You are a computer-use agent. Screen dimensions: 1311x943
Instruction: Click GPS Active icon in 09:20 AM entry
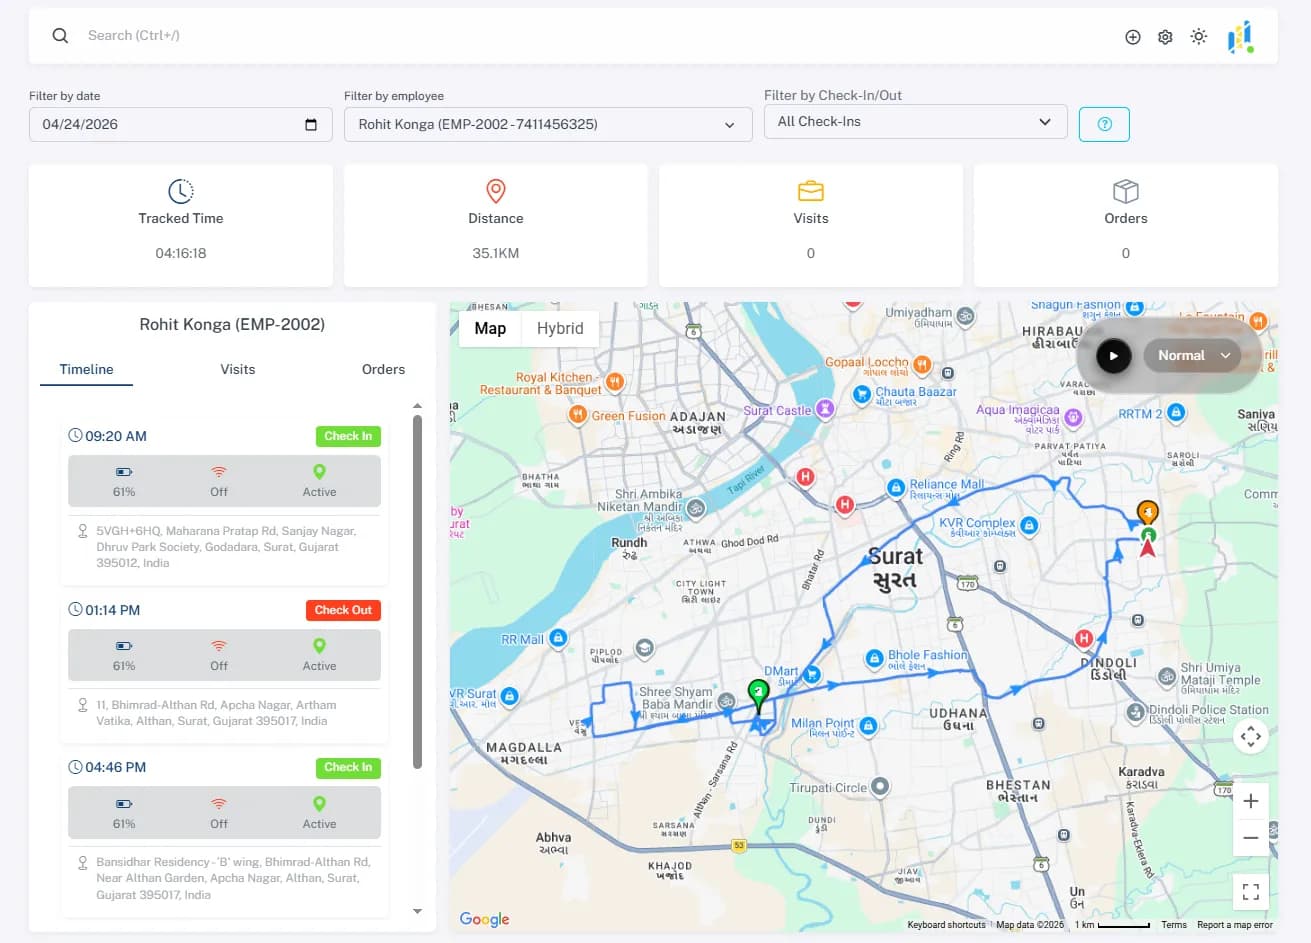[319, 472]
